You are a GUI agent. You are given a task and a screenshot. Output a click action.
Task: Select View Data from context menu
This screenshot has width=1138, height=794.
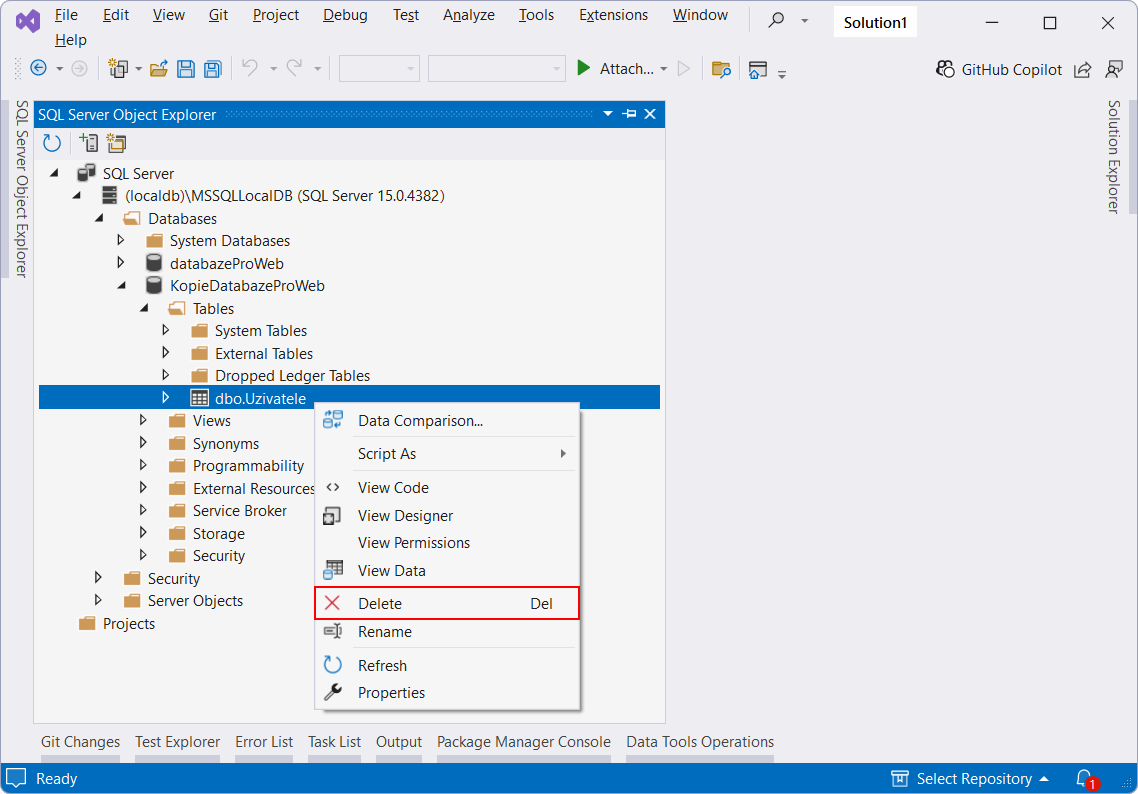(x=394, y=570)
